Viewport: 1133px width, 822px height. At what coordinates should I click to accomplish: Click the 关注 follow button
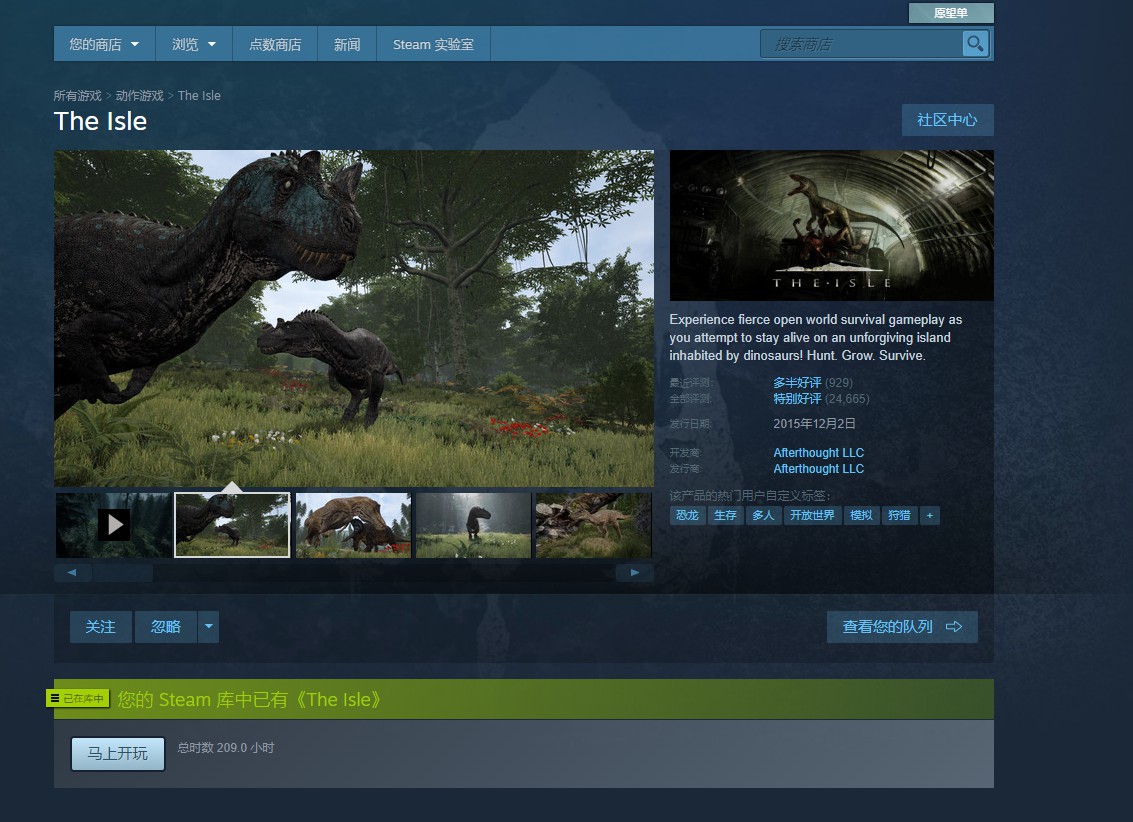[100, 626]
